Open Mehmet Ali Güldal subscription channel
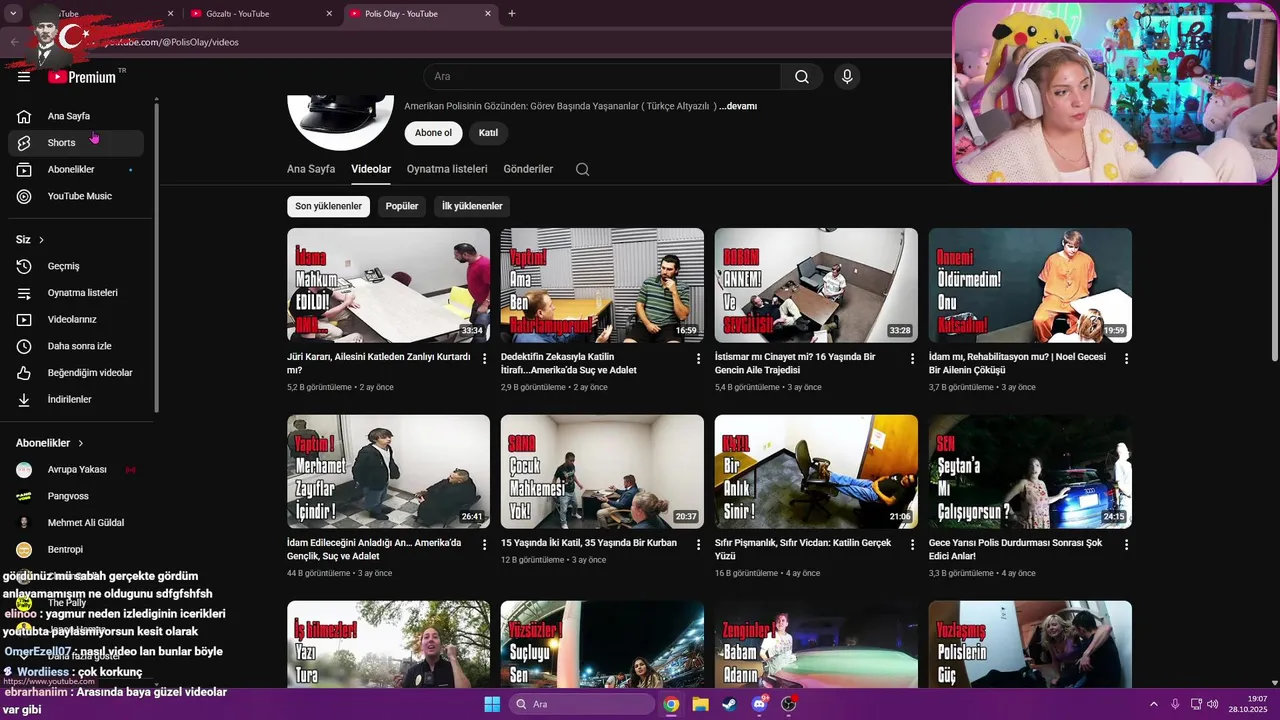This screenshot has height=720, width=1280. 76,523
